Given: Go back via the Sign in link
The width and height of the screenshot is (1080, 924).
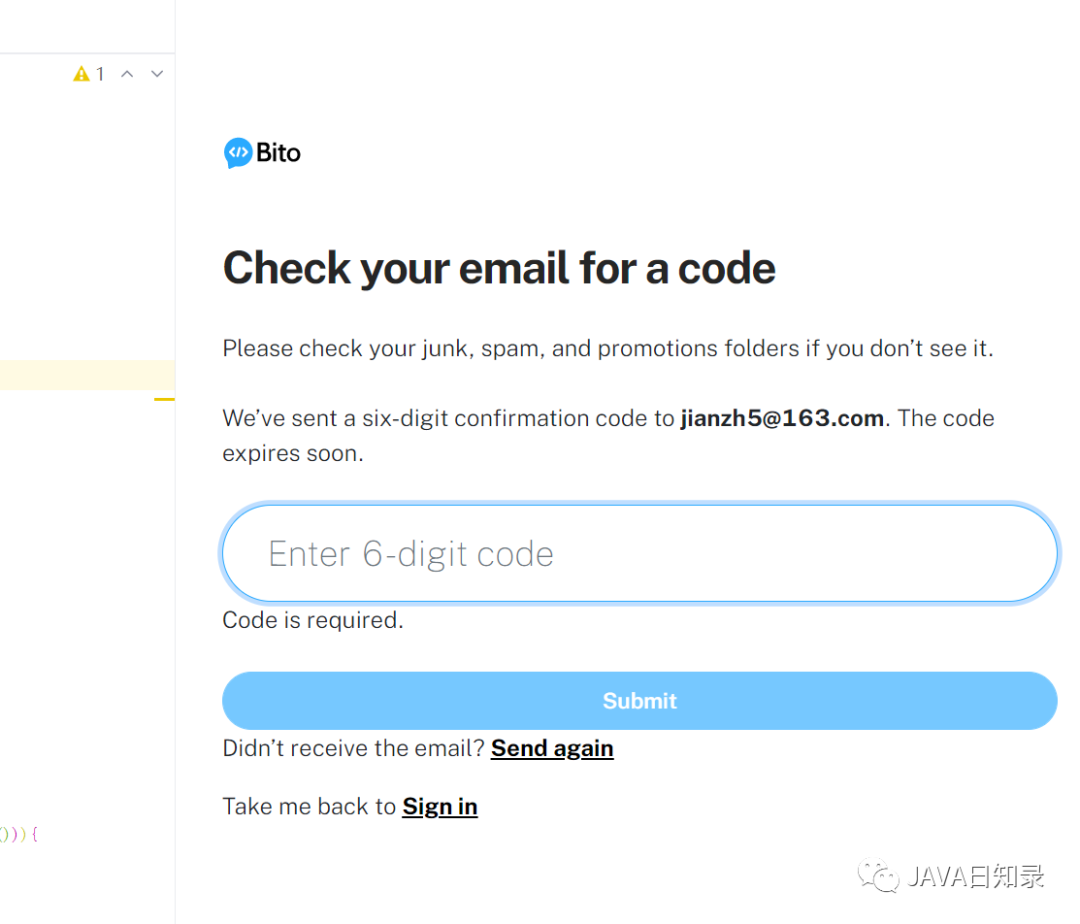Looking at the screenshot, I should (440, 806).
